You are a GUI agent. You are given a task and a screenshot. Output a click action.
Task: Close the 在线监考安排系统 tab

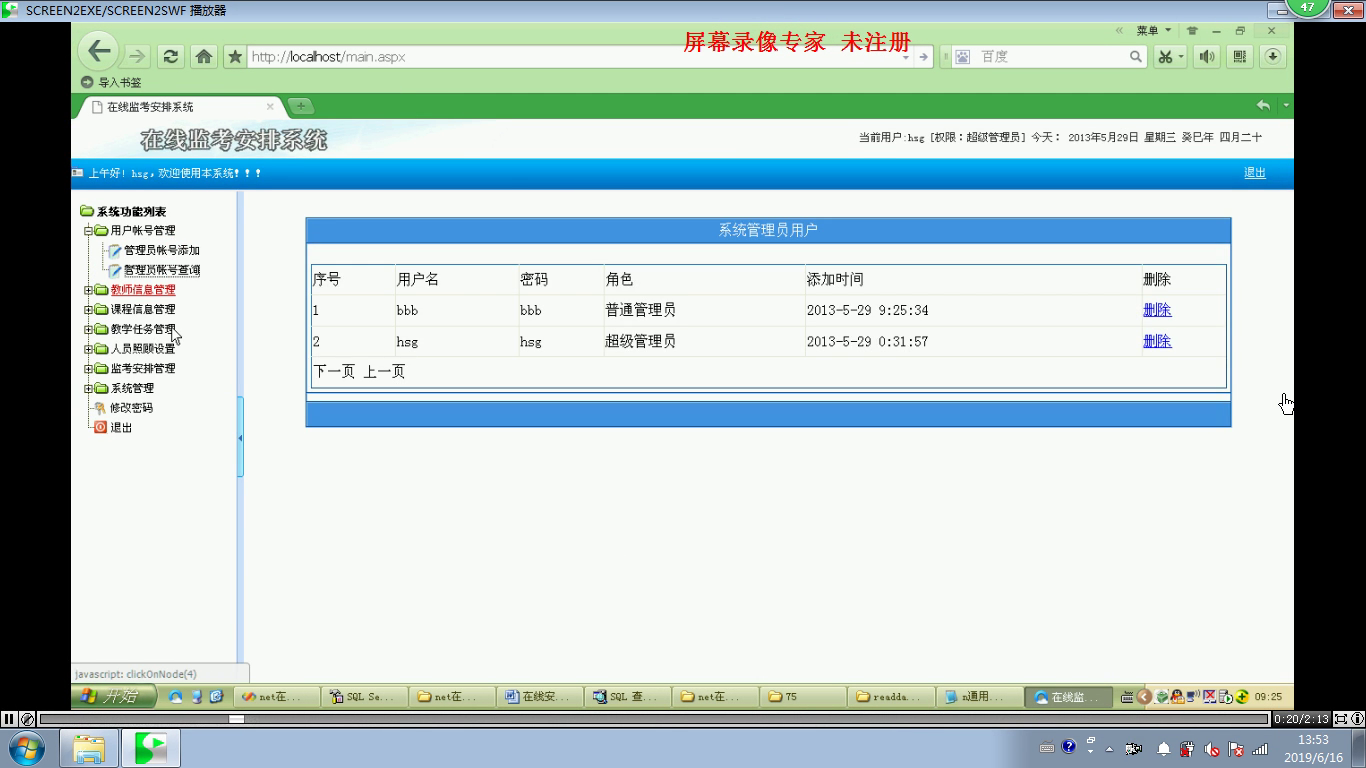(270, 106)
